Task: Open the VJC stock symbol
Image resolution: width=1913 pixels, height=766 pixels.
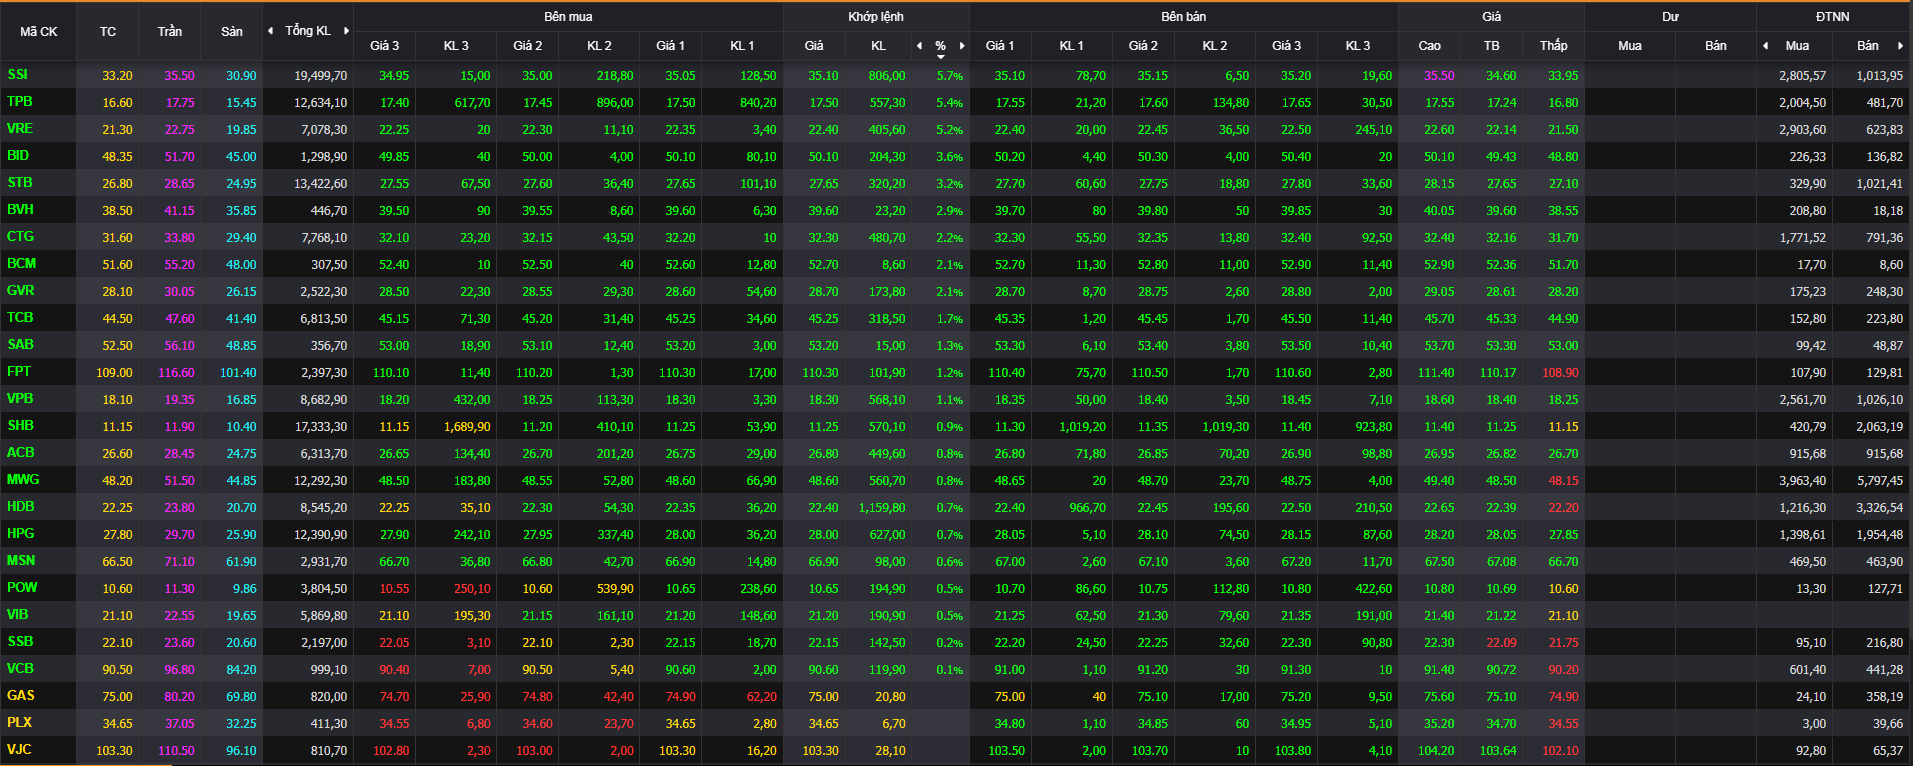Action: 19,750
